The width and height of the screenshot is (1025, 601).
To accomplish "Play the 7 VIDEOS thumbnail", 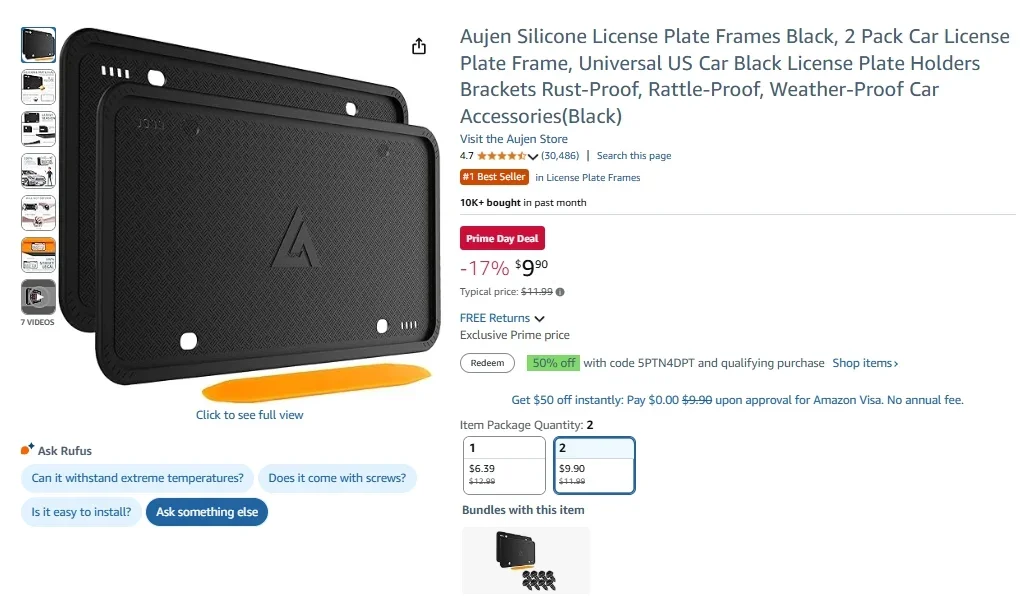I will (37, 297).
